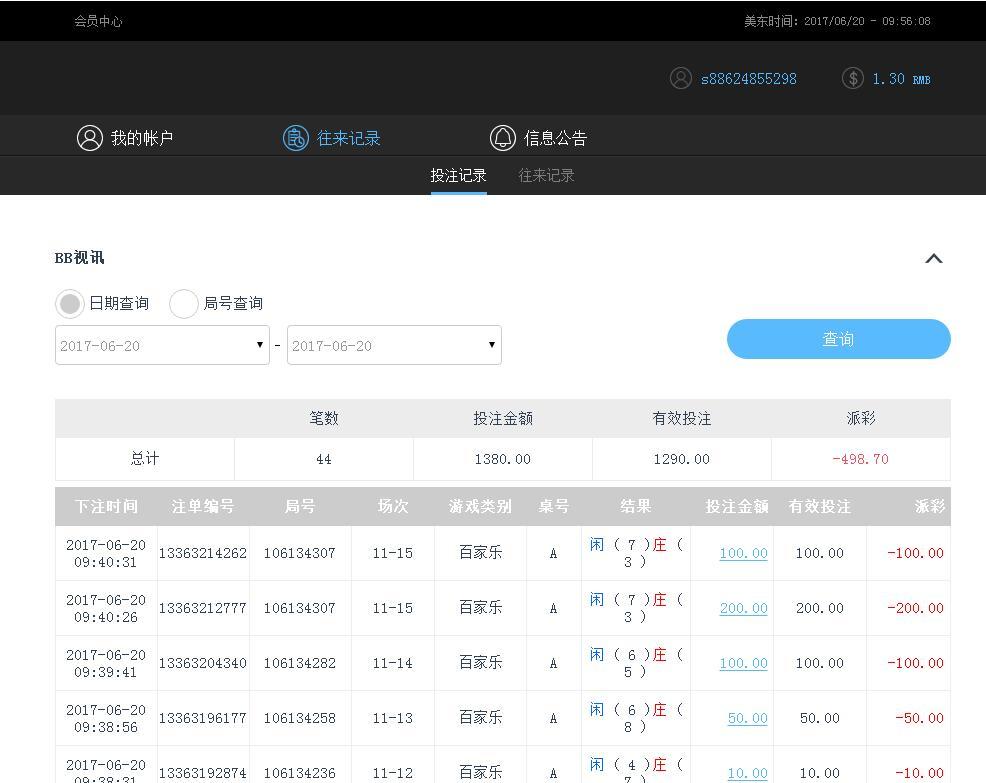Open the 100.00 bet link for order 13363214262
This screenshot has width=986, height=783.
click(743, 553)
